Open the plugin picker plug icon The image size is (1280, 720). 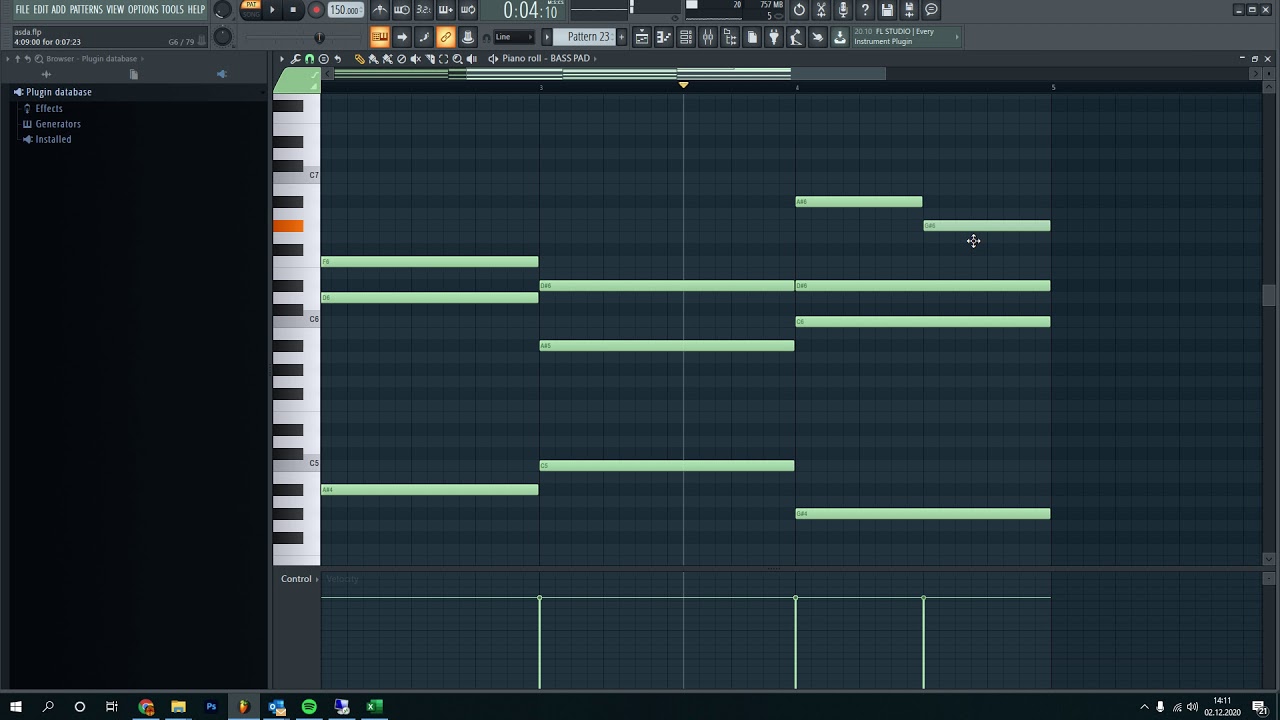(774, 37)
